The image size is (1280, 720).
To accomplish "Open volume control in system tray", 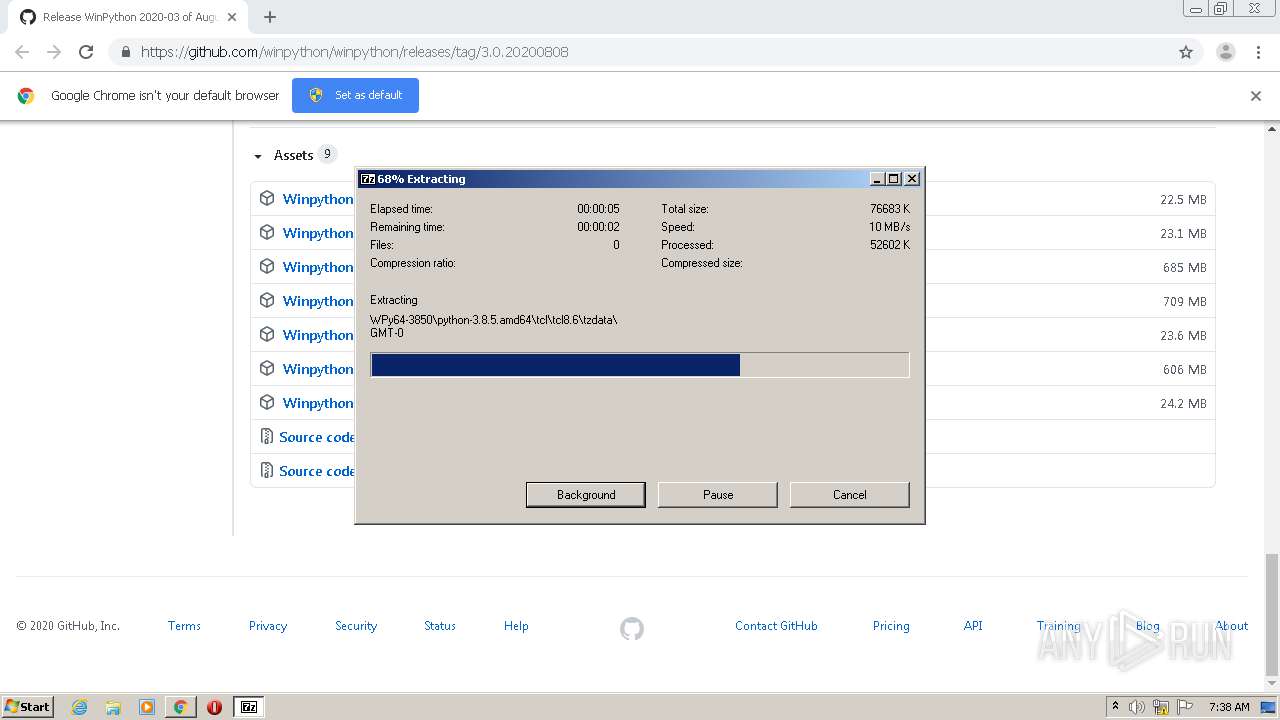I will click(1137, 707).
